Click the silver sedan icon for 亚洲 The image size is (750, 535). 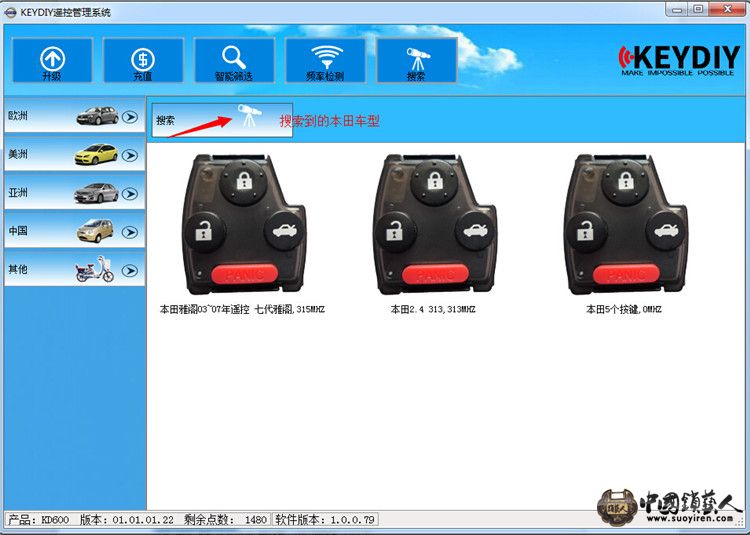click(96, 193)
